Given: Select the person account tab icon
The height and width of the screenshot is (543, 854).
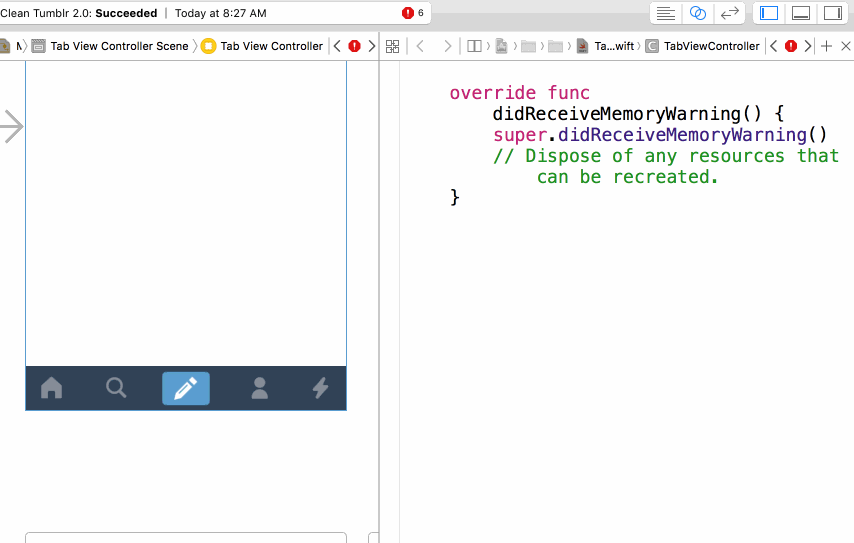Looking at the screenshot, I should tap(260, 388).
